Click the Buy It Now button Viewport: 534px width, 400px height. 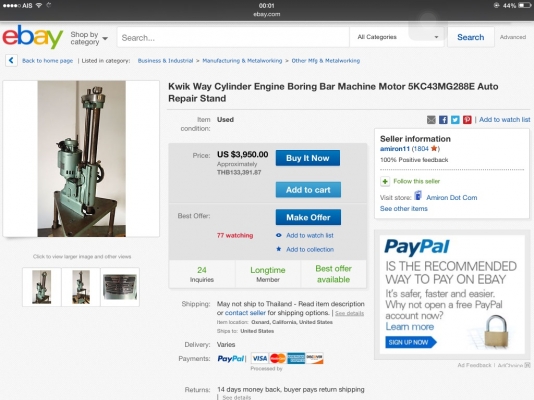pos(308,158)
